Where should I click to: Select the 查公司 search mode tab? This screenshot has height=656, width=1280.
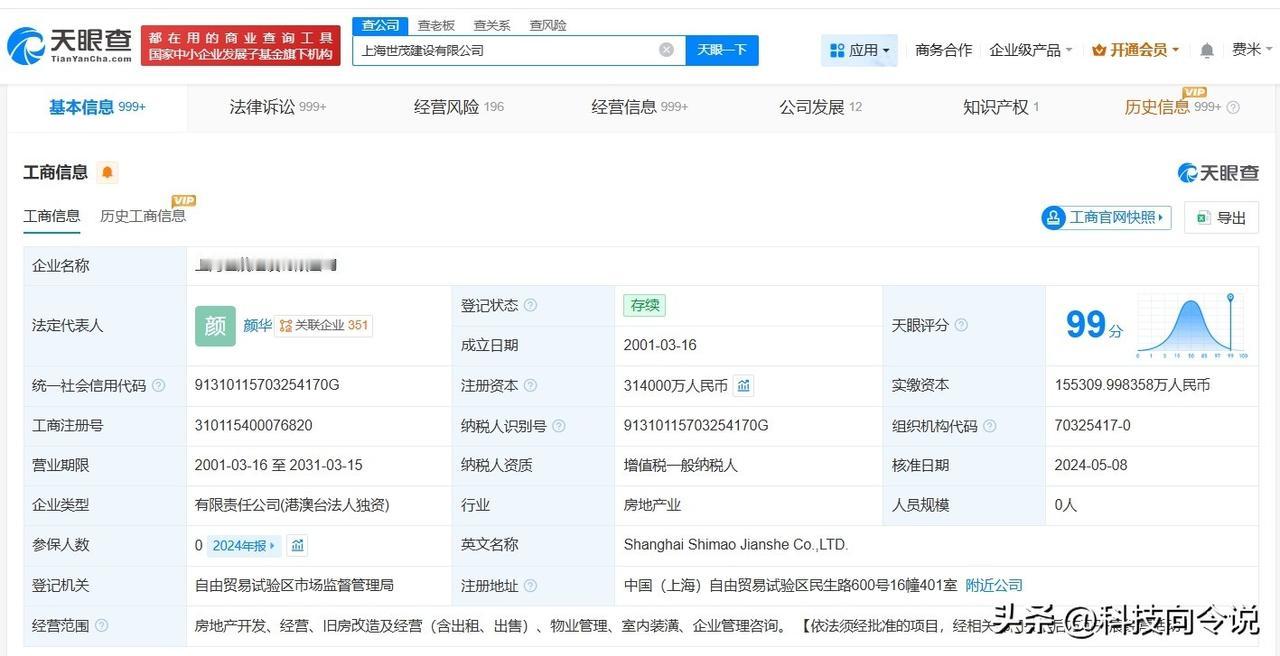coord(380,25)
